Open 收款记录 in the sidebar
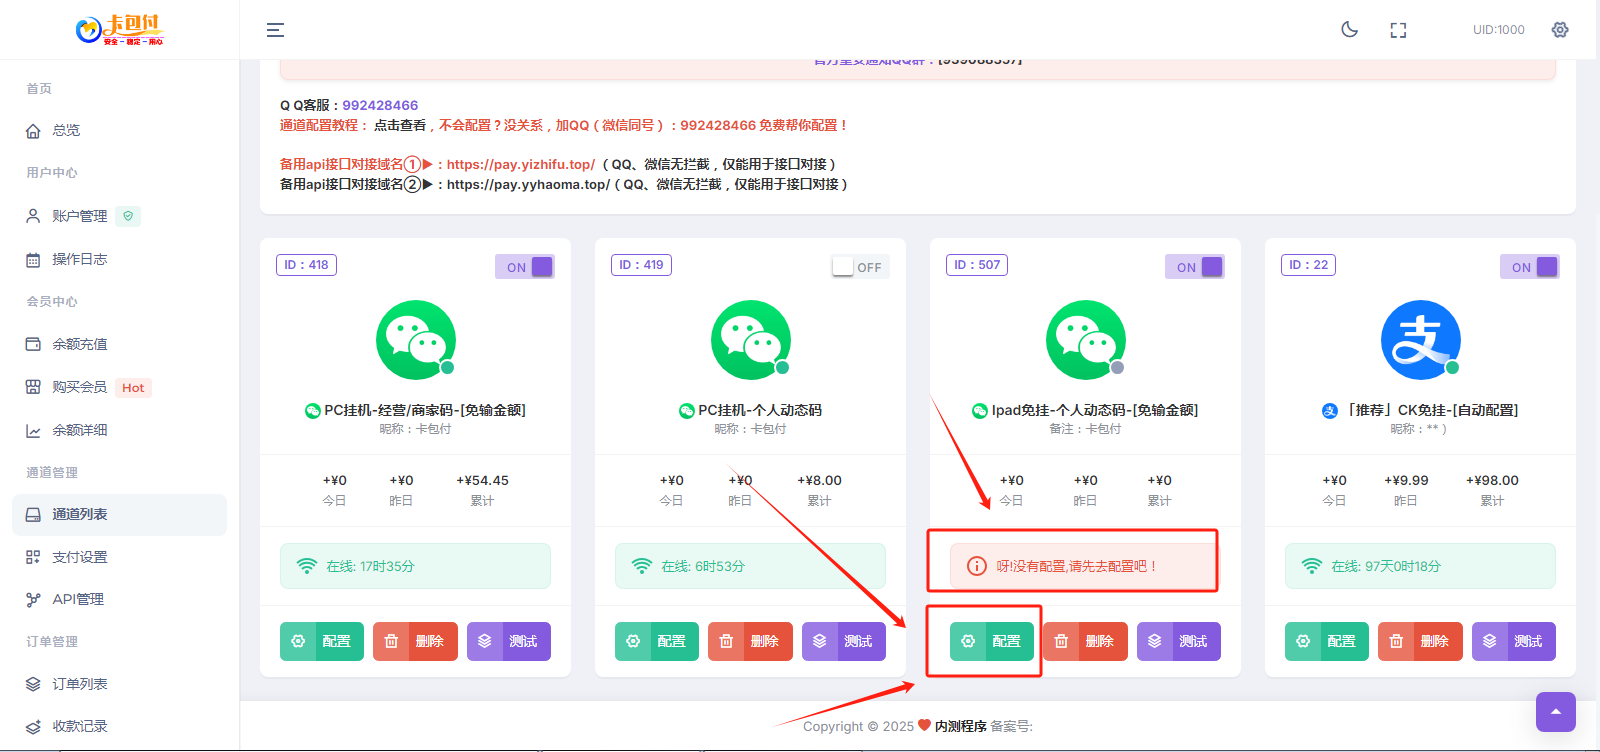The height and width of the screenshot is (752, 1600). (119, 726)
